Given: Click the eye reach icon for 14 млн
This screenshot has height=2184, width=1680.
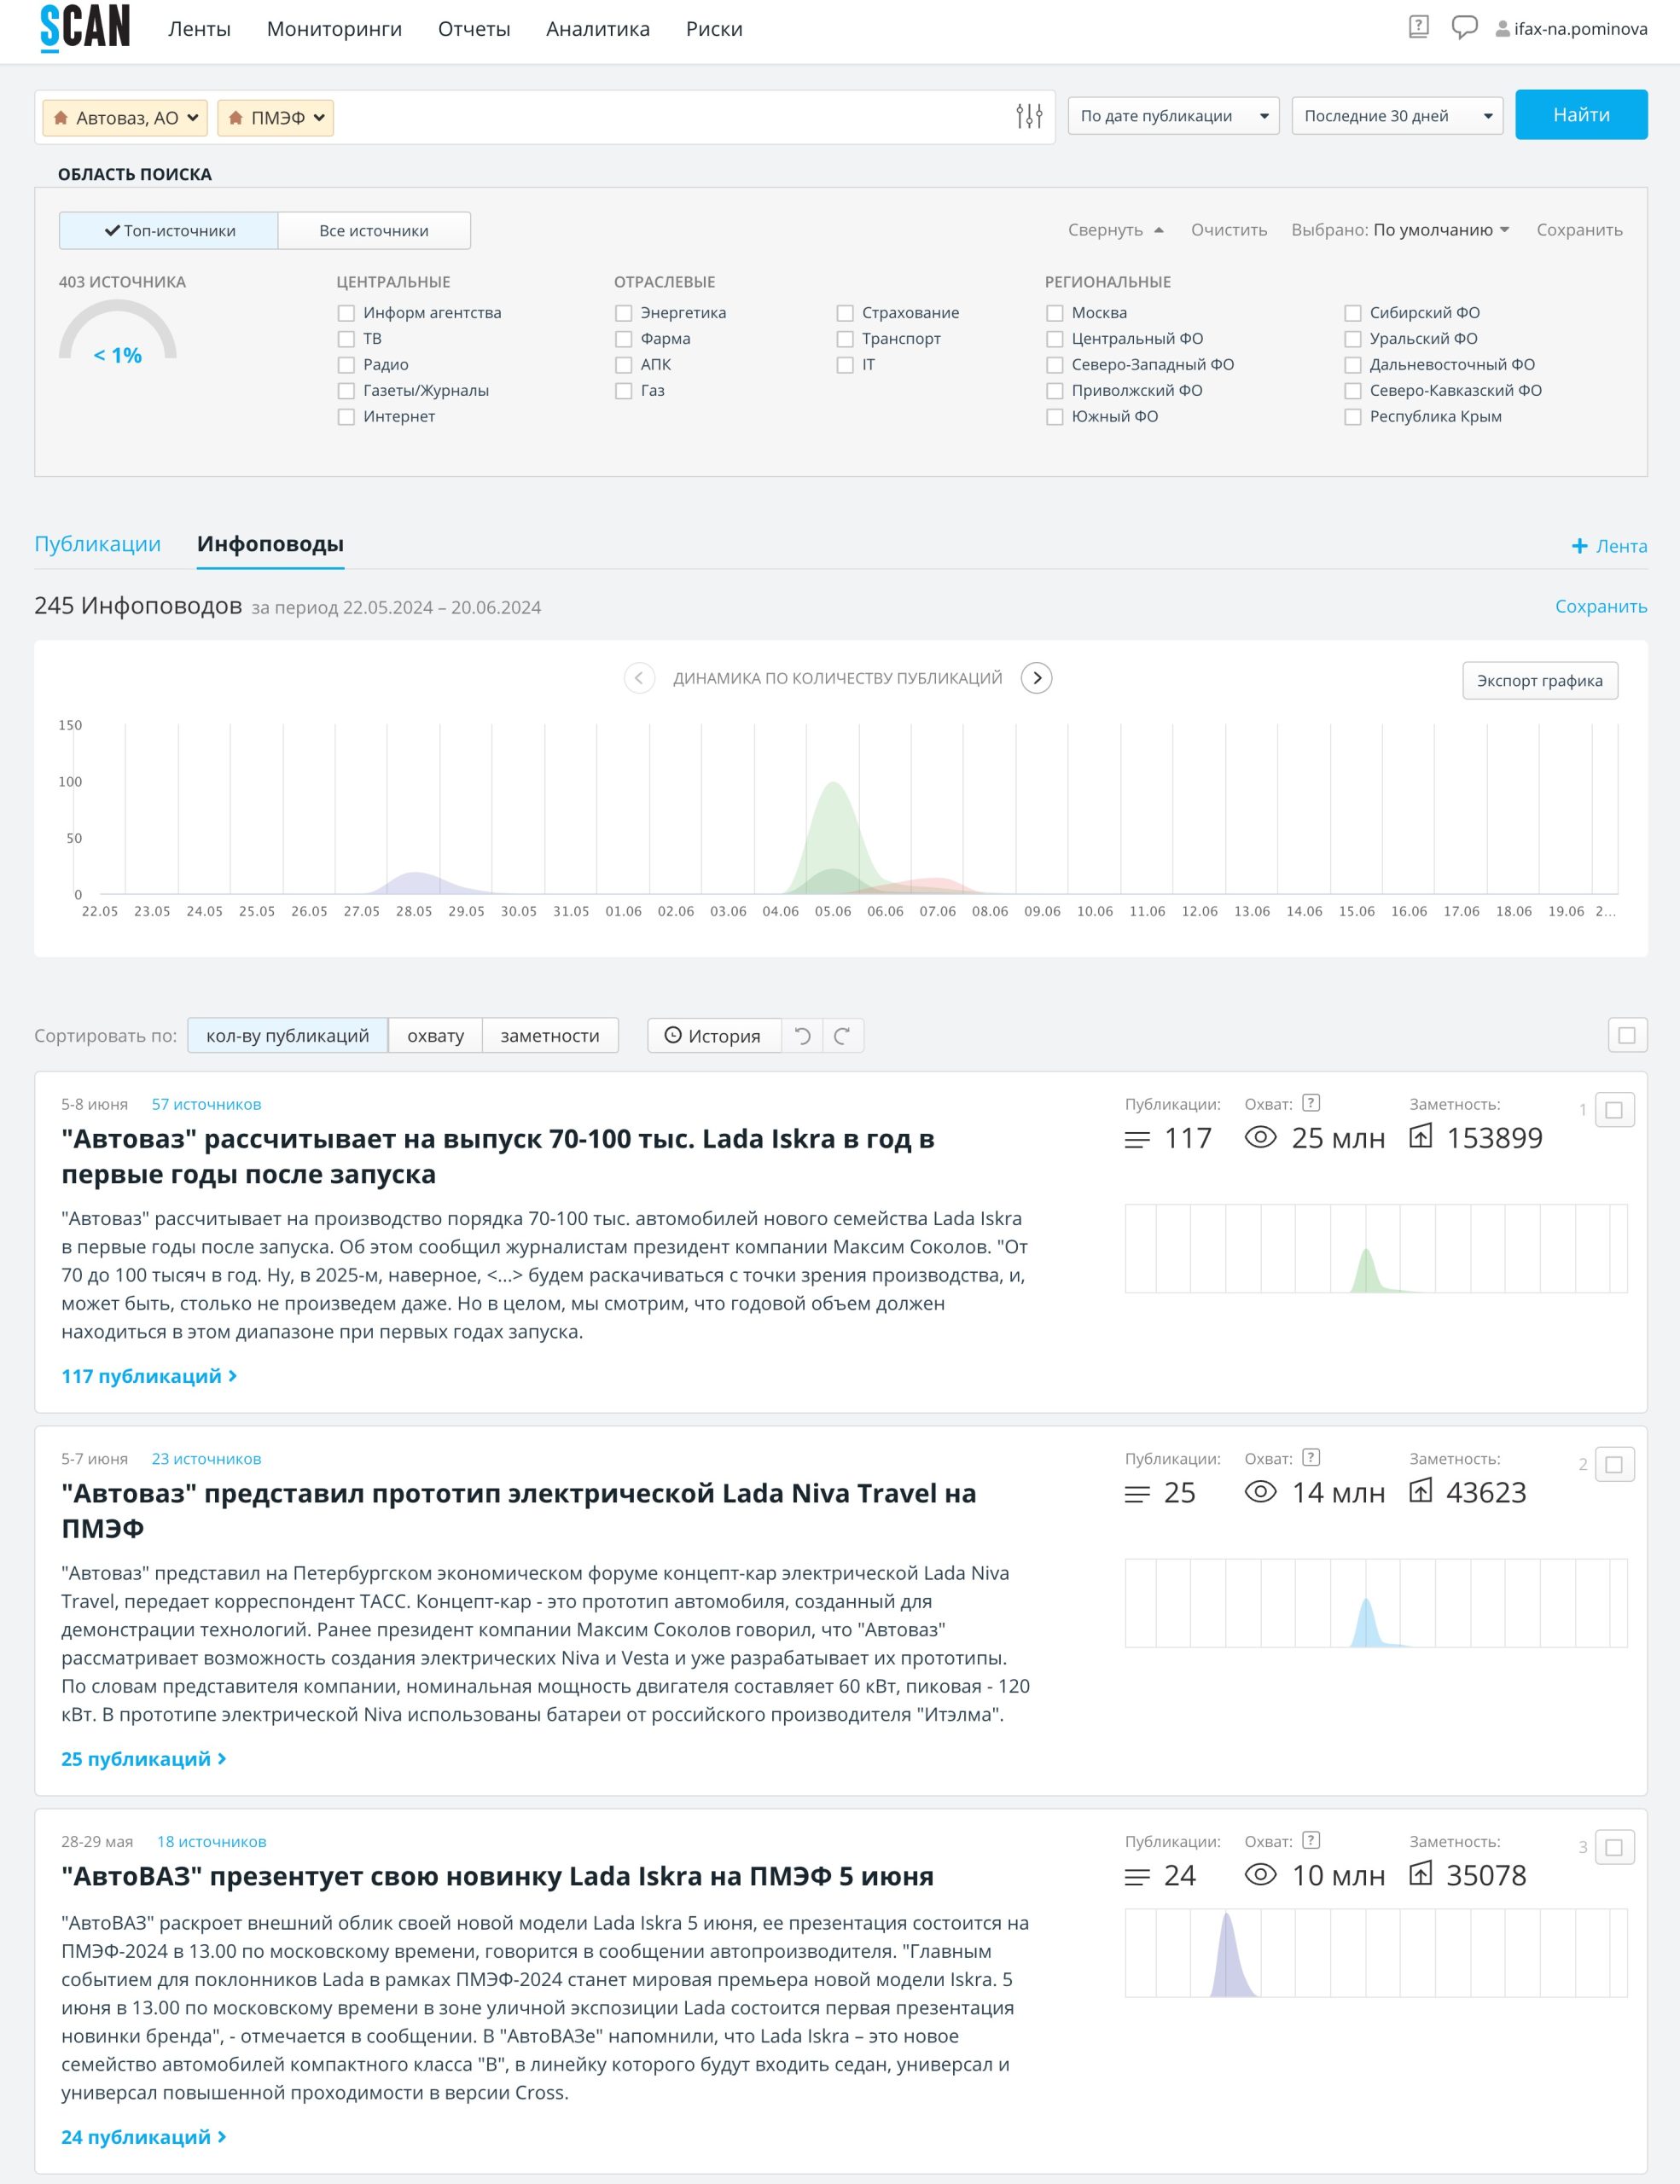Looking at the screenshot, I should (x=1260, y=1493).
